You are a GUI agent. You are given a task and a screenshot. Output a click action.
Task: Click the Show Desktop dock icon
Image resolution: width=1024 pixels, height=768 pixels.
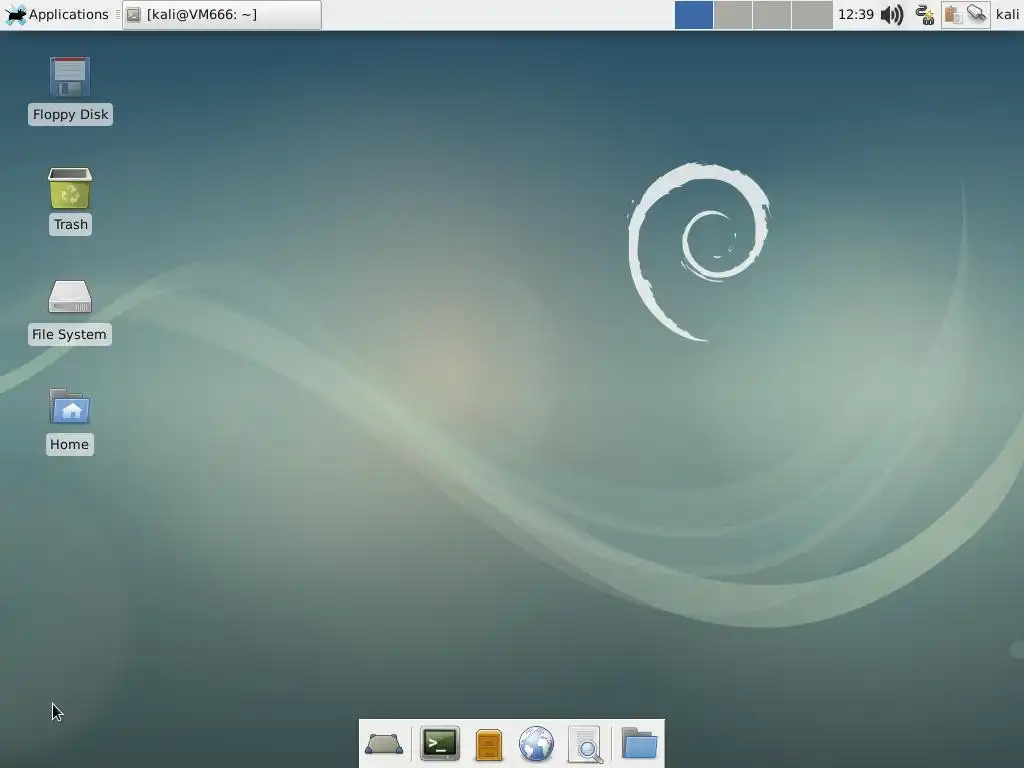tap(384, 744)
